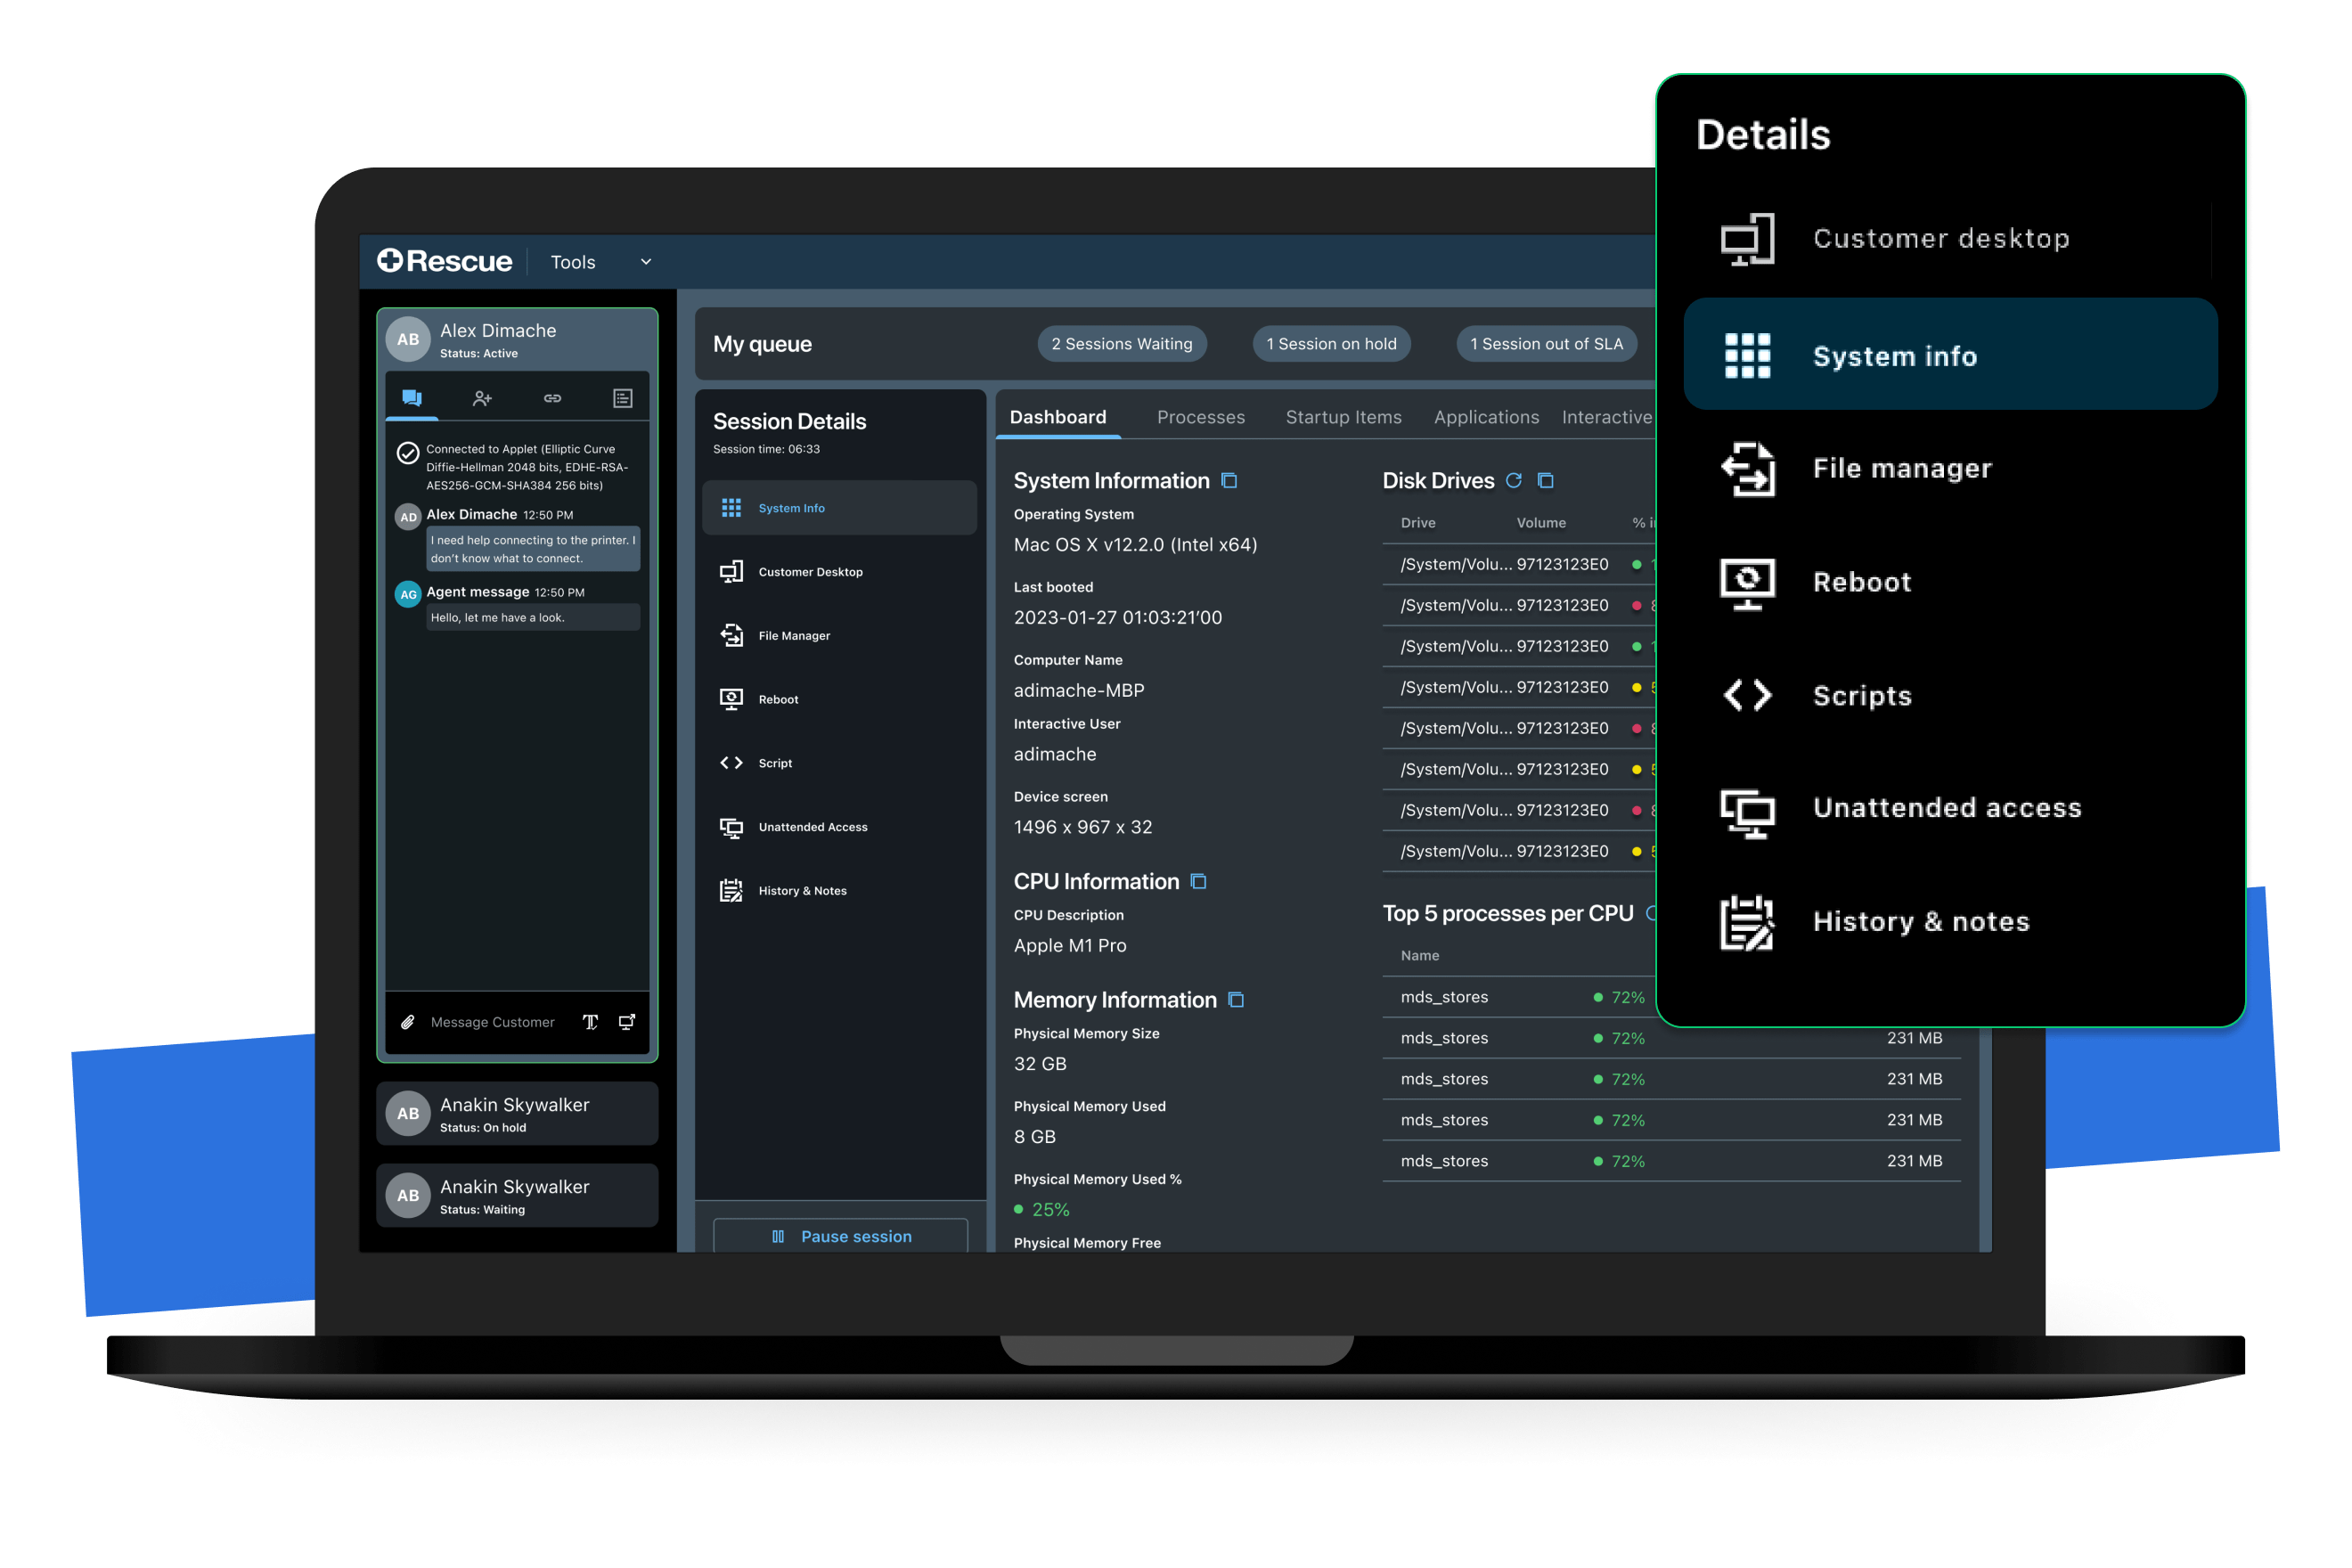Open the Startup Items tab
This screenshot has height=1568, width=2352.
(x=1343, y=417)
